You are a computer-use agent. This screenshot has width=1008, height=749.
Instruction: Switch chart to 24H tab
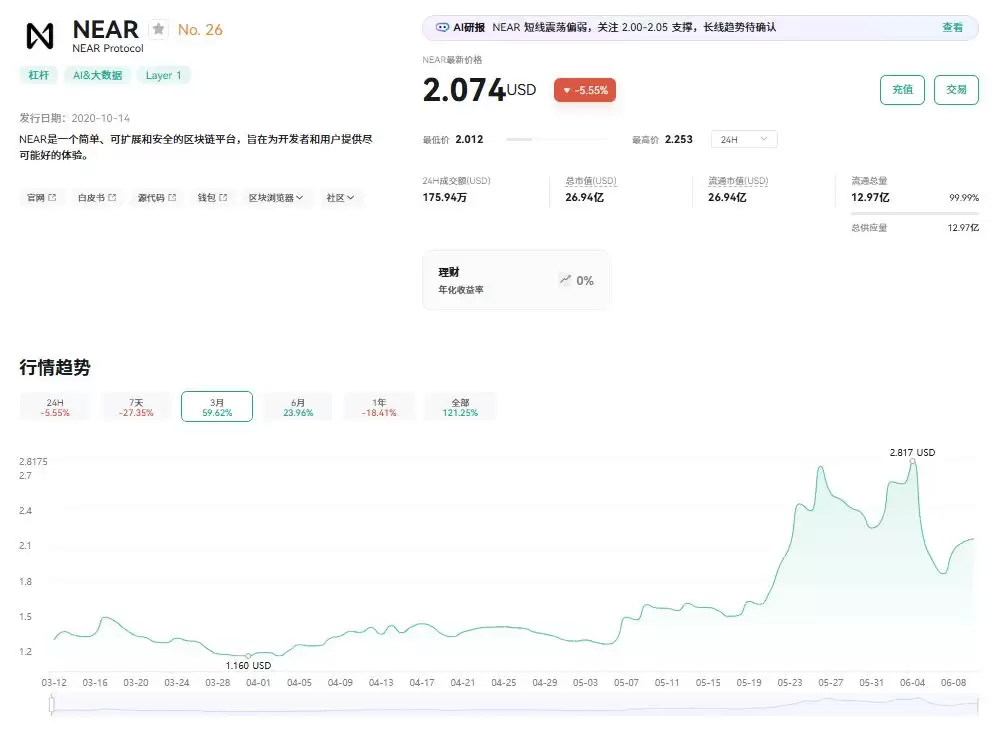[x=55, y=407]
